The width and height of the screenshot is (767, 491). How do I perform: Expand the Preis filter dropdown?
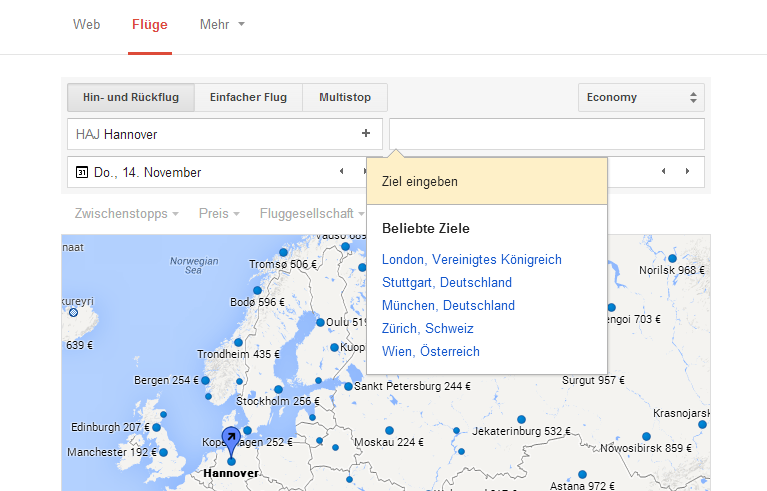click(219, 213)
